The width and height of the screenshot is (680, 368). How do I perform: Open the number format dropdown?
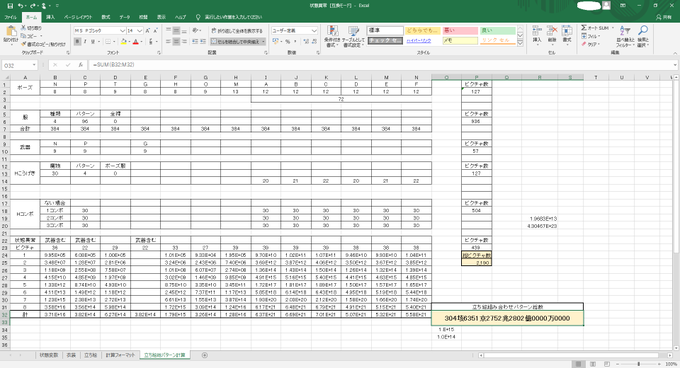tap(314, 31)
